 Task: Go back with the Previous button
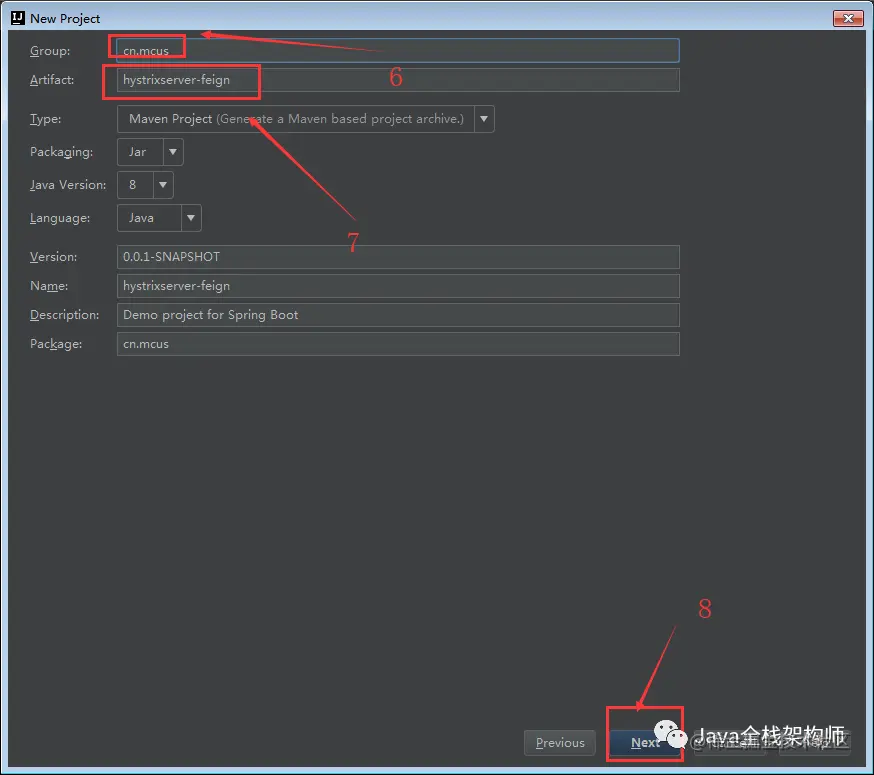pyautogui.click(x=560, y=743)
